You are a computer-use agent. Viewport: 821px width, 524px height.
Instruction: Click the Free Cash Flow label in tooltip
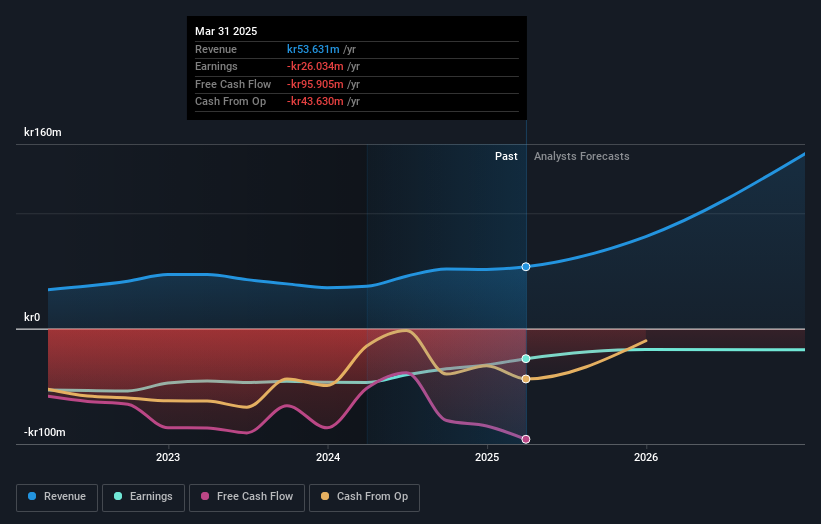[233, 84]
